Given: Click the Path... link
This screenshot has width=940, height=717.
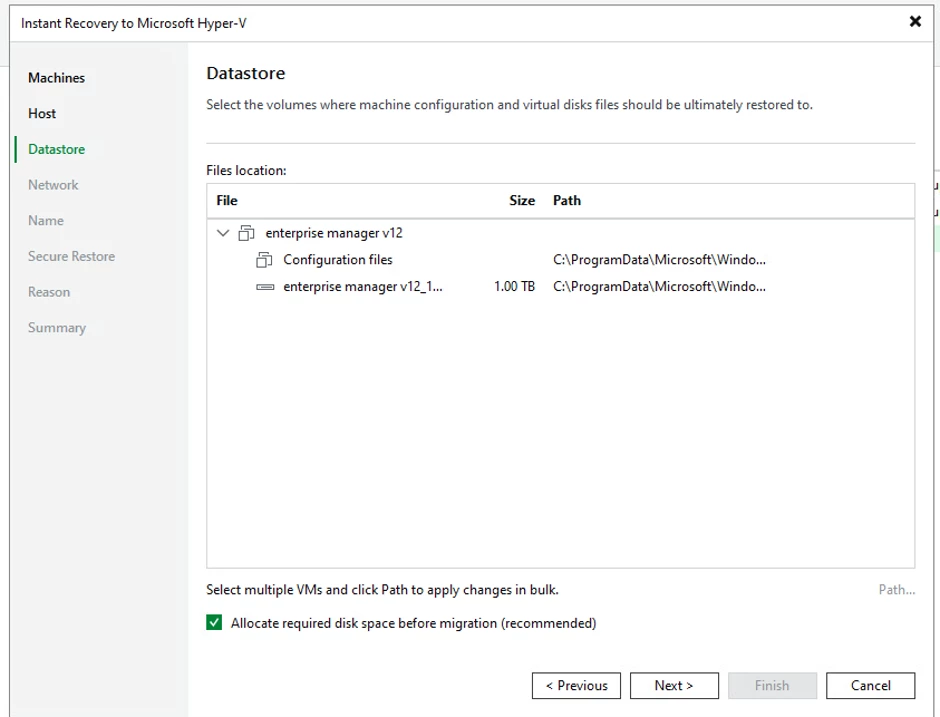Looking at the screenshot, I should pyautogui.click(x=897, y=590).
